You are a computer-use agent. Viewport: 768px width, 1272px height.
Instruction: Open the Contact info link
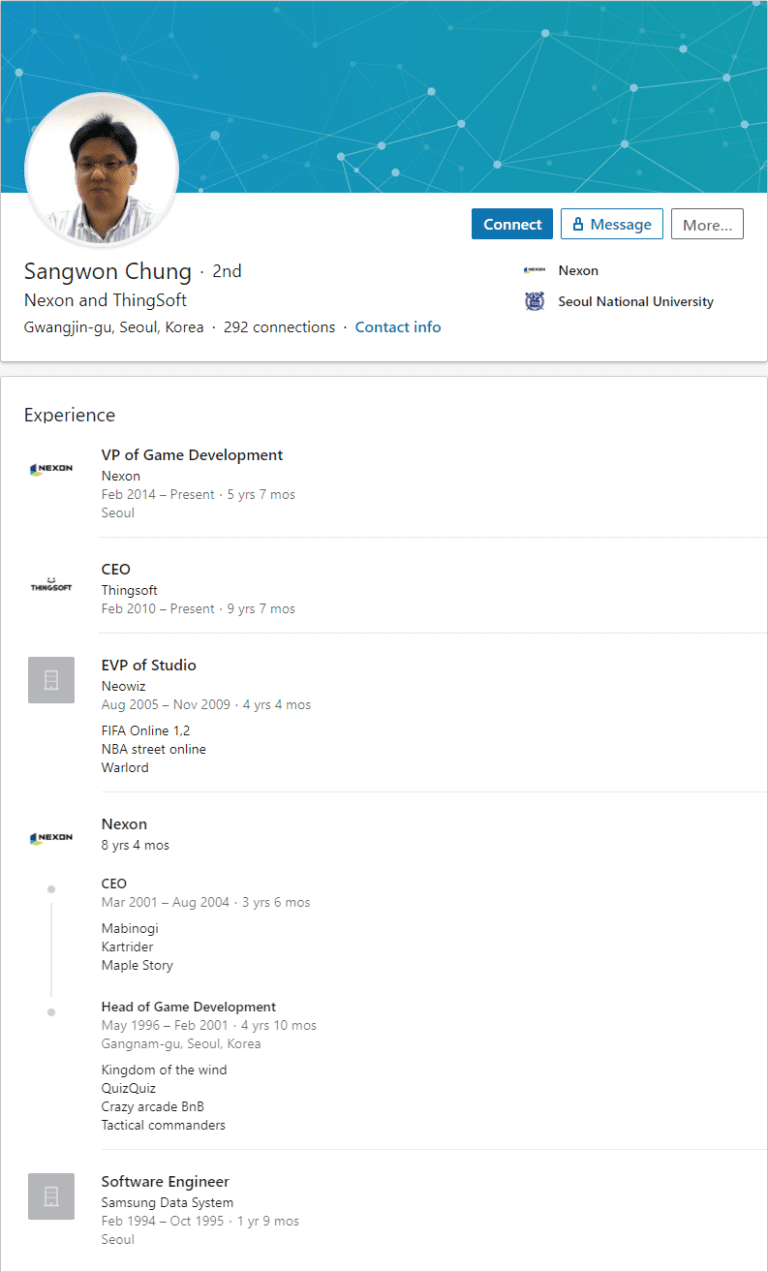[398, 327]
